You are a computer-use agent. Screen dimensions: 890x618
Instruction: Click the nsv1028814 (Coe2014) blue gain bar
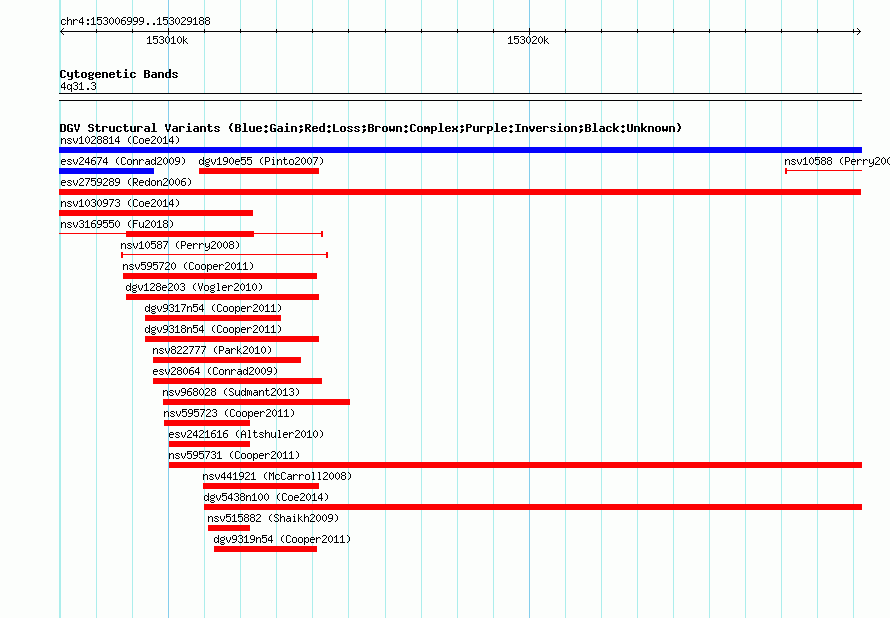click(460, 150)
